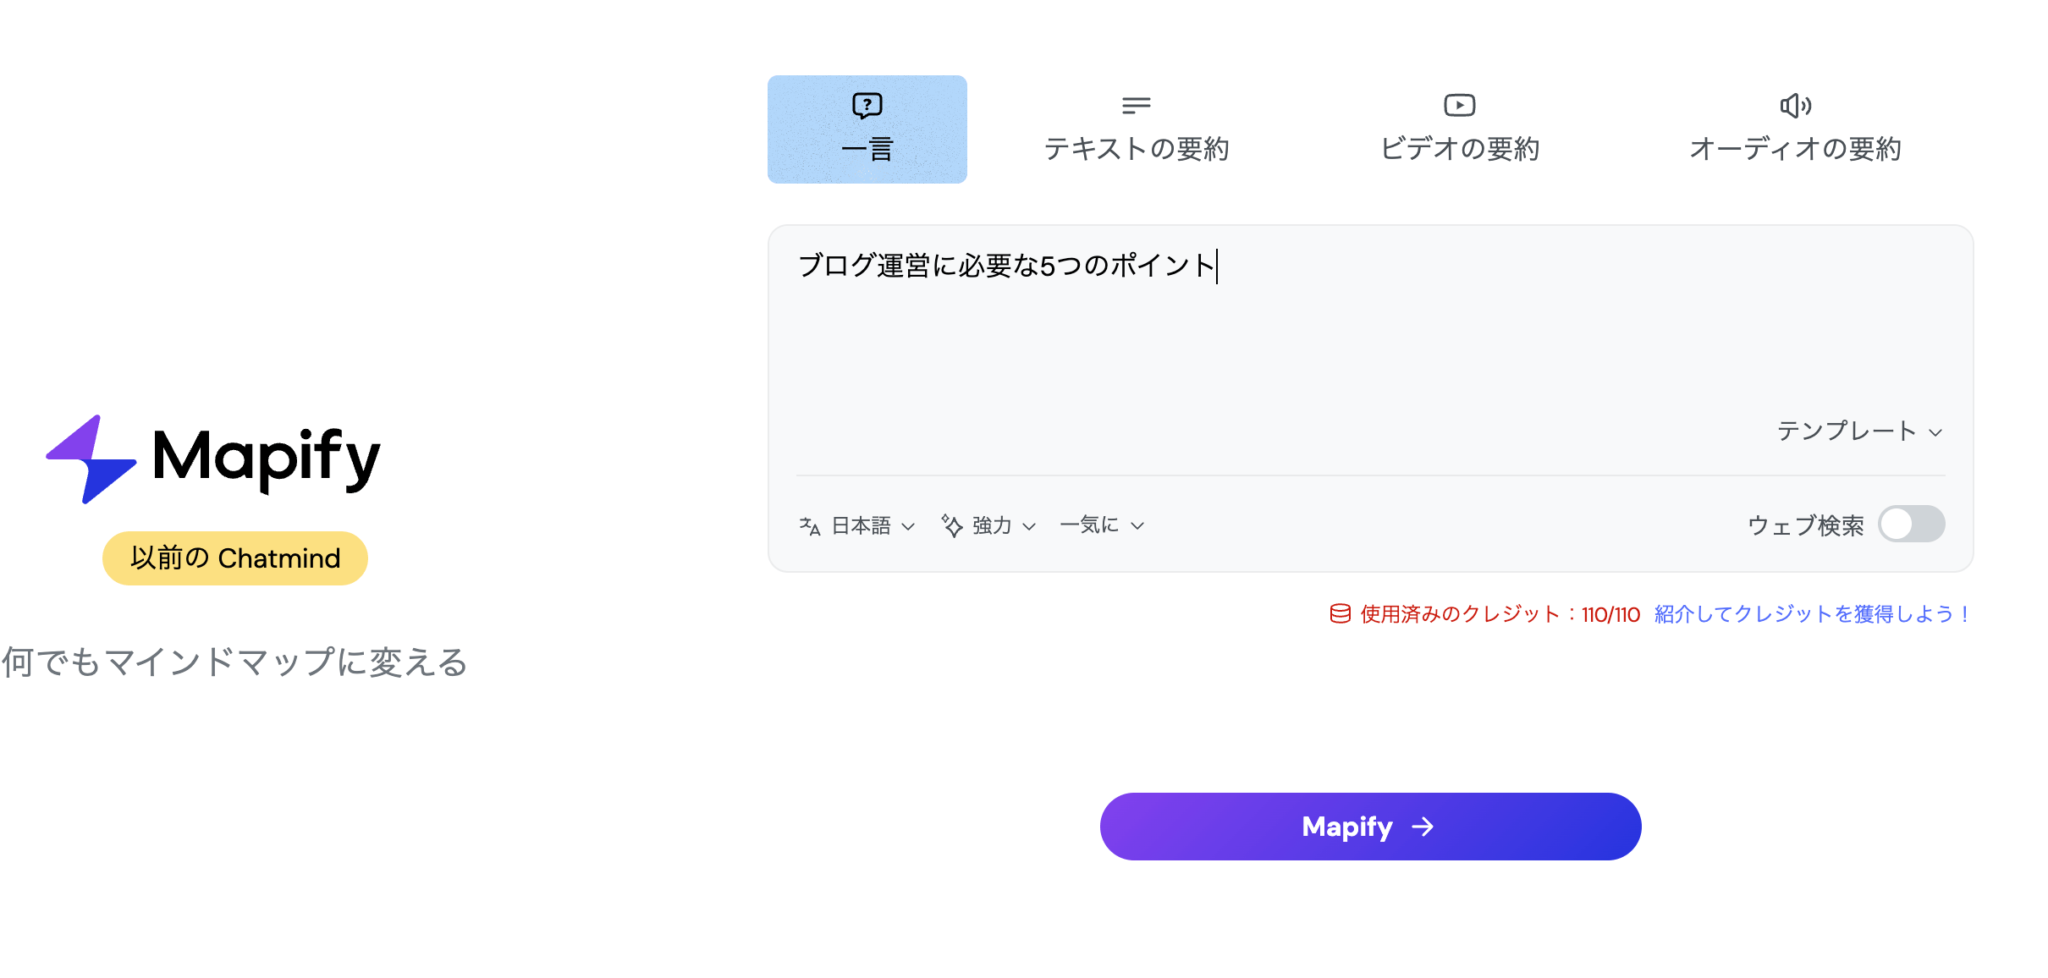Click 紹介してクレジットを獲得しよう！ link

(1809, 615)
